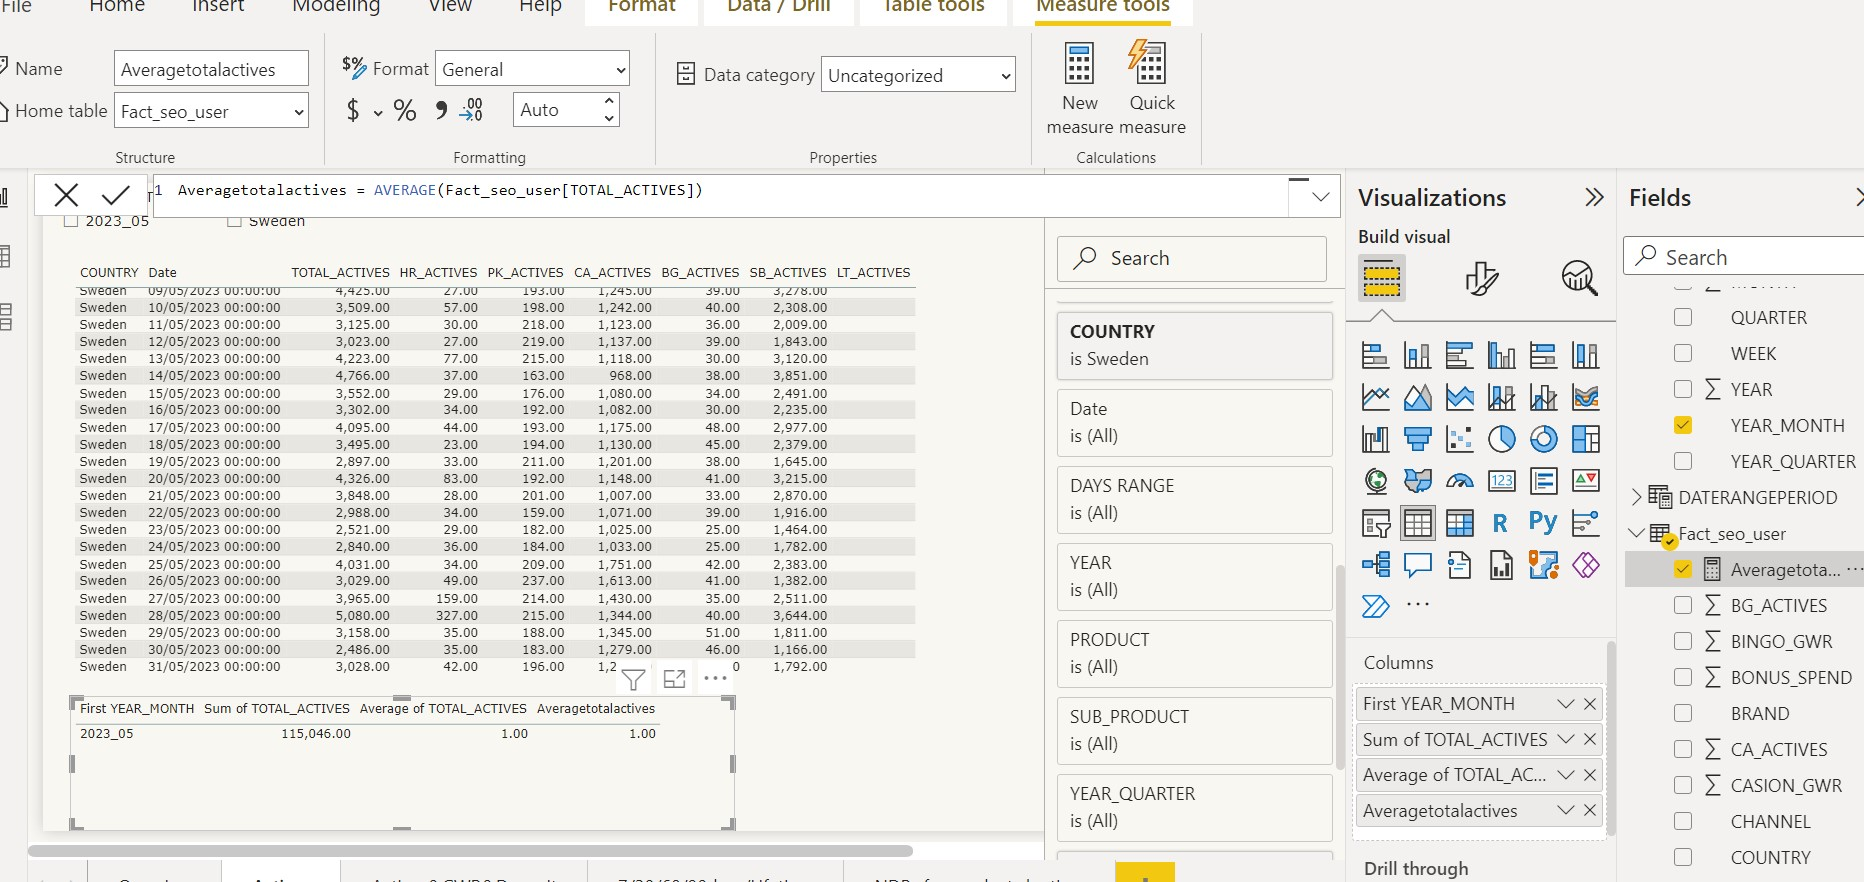Image resolution: width=1864 pixels, height=882 pixels.
Task: Remove Sum of TOTAL_ACTIVES from Columns
Action: coord(1590,739)
